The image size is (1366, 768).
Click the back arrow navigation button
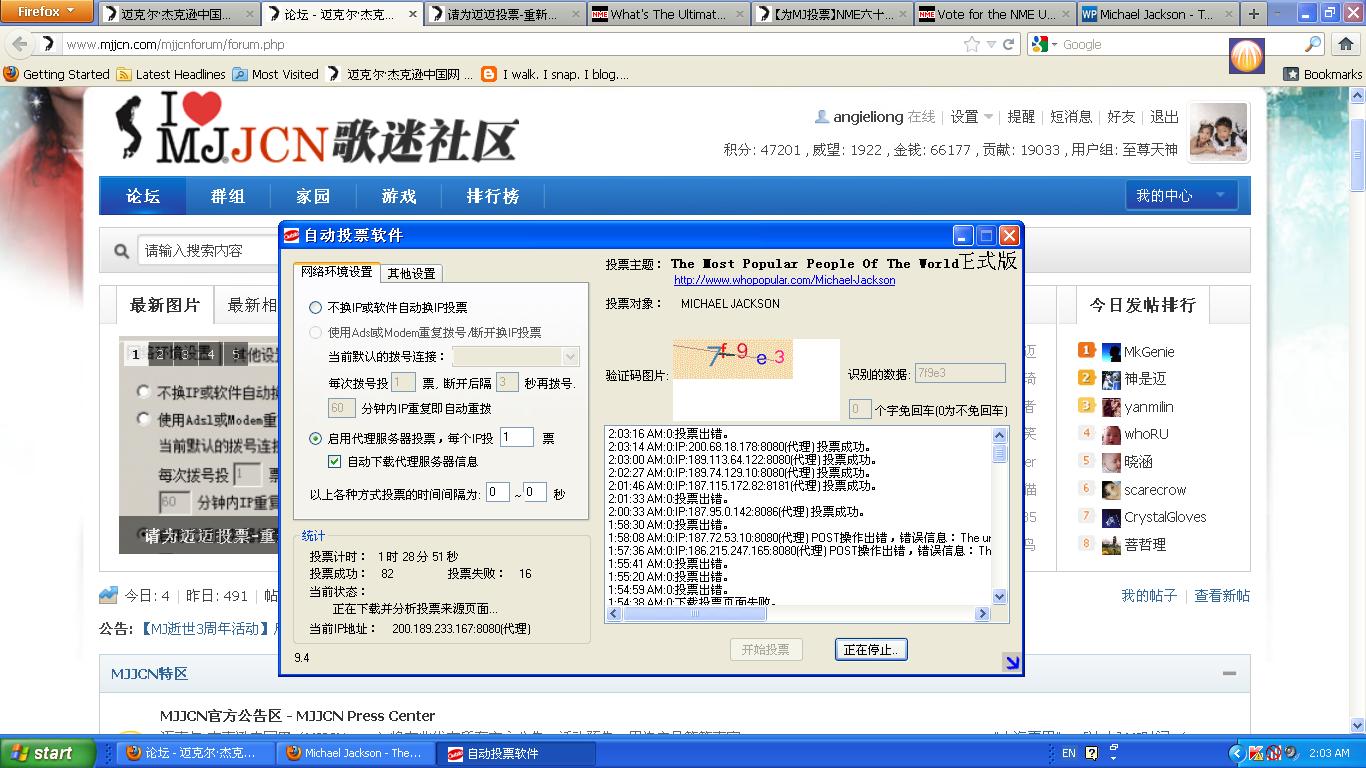pos(19,44)
